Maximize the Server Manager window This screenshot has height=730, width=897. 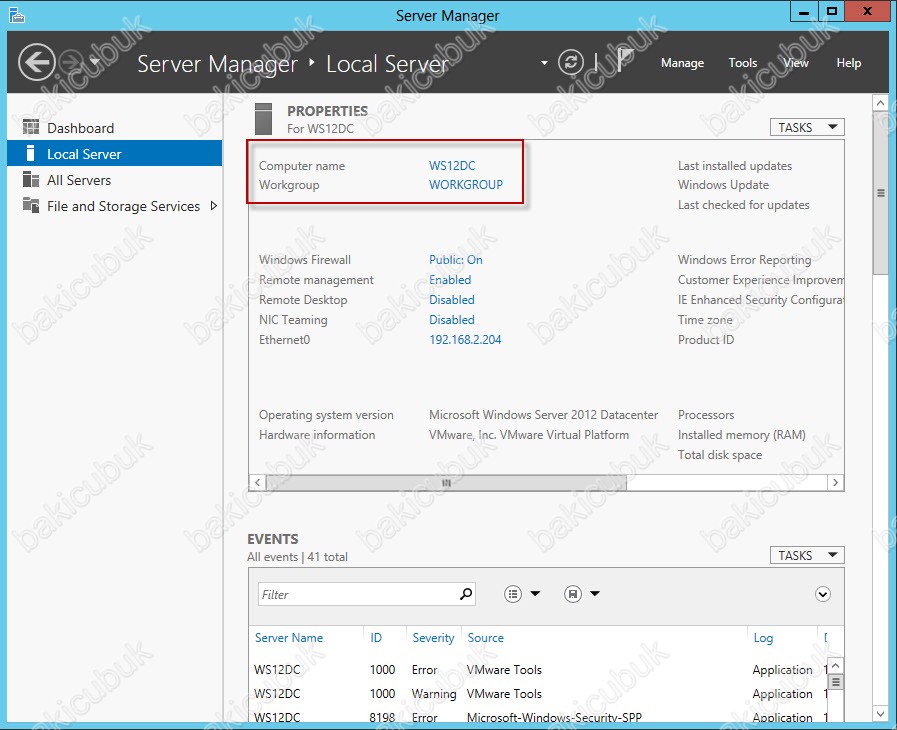pyautogui.click(x=831, y=11)
